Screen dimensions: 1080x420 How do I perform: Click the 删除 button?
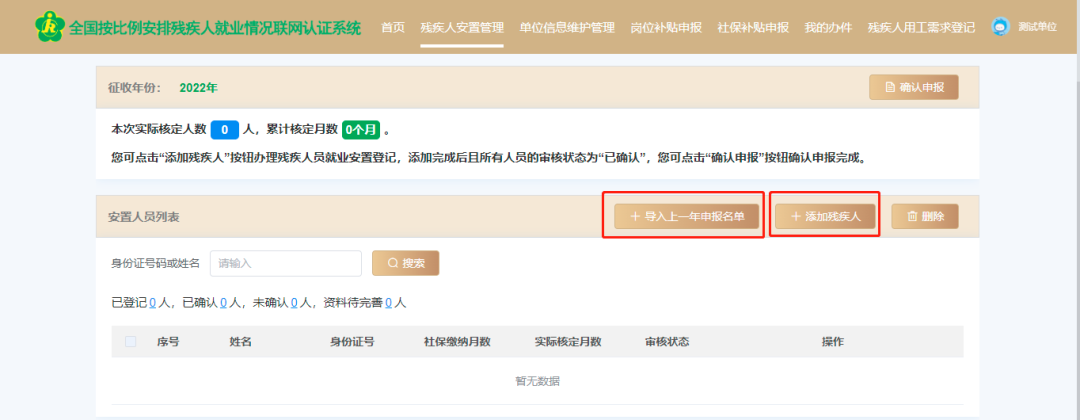(924, 216)
